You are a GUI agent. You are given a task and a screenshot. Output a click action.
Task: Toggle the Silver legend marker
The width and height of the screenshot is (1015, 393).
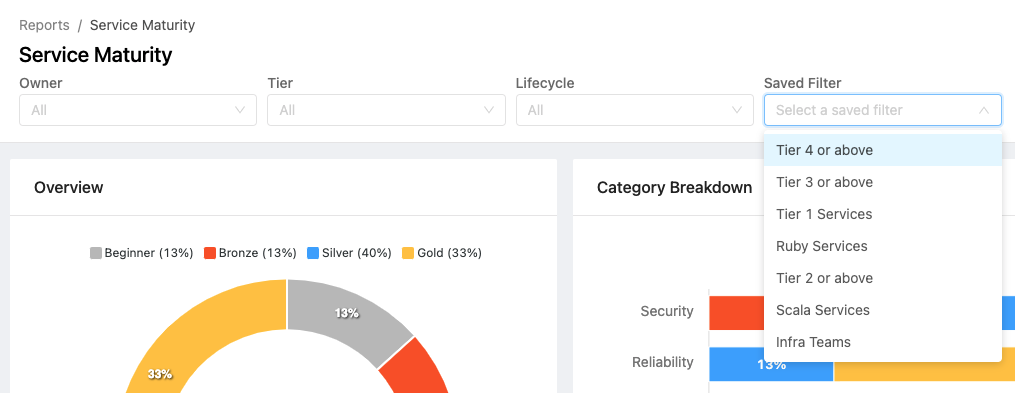313,253
